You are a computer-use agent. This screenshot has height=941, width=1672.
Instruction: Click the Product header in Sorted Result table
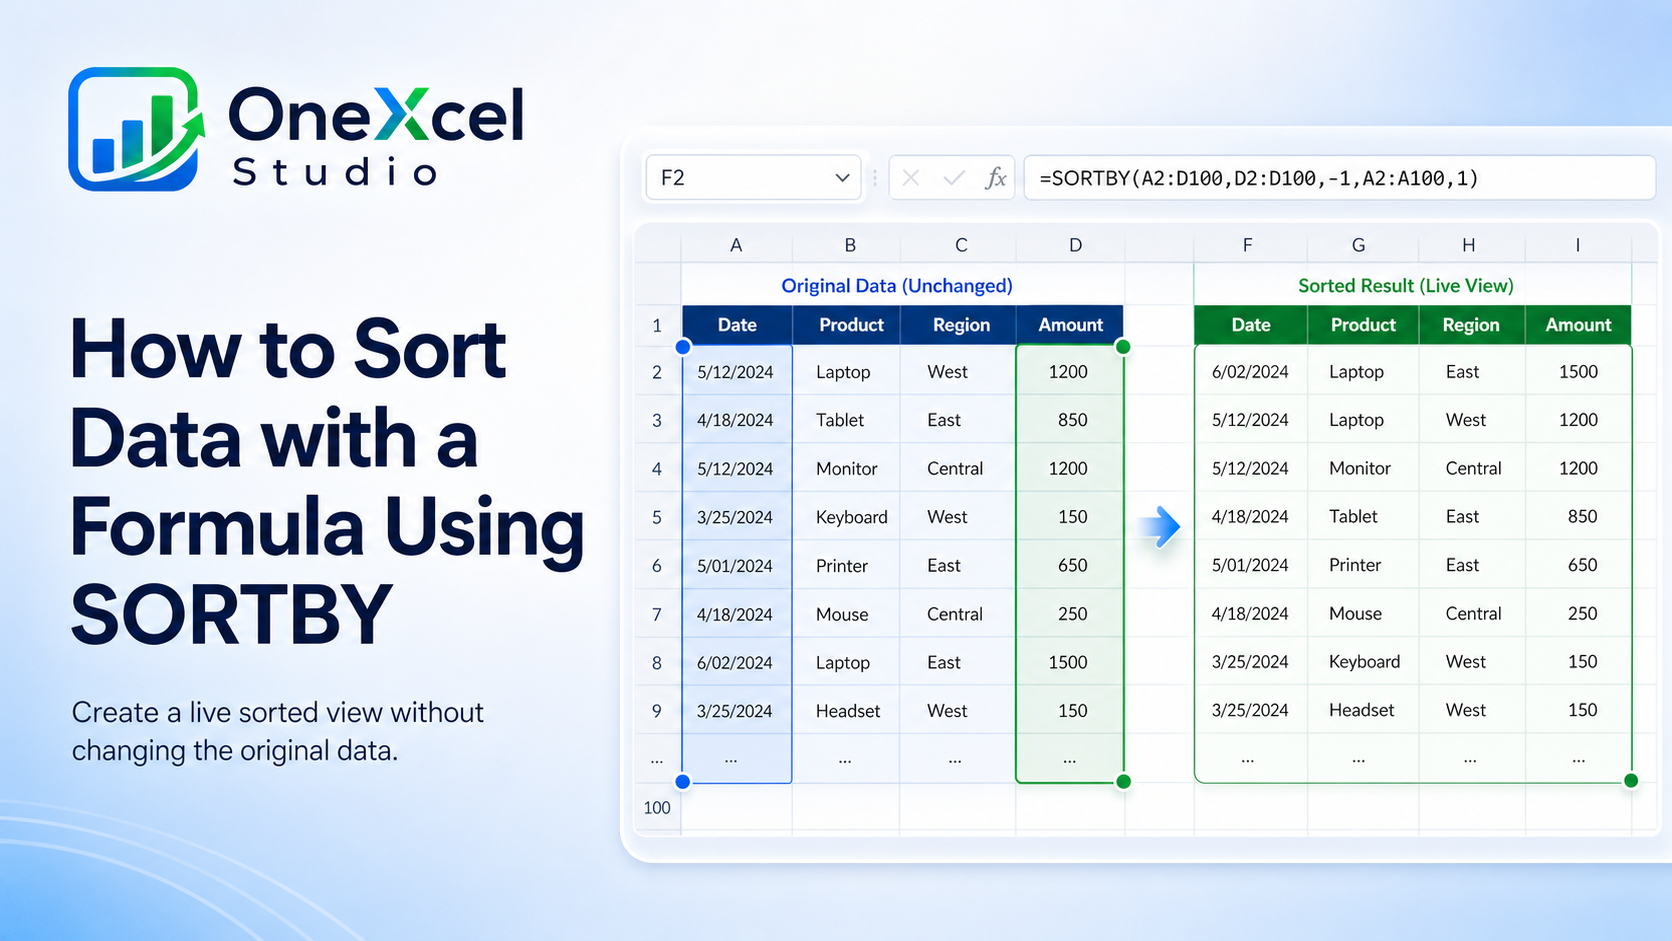[1363, 325]
